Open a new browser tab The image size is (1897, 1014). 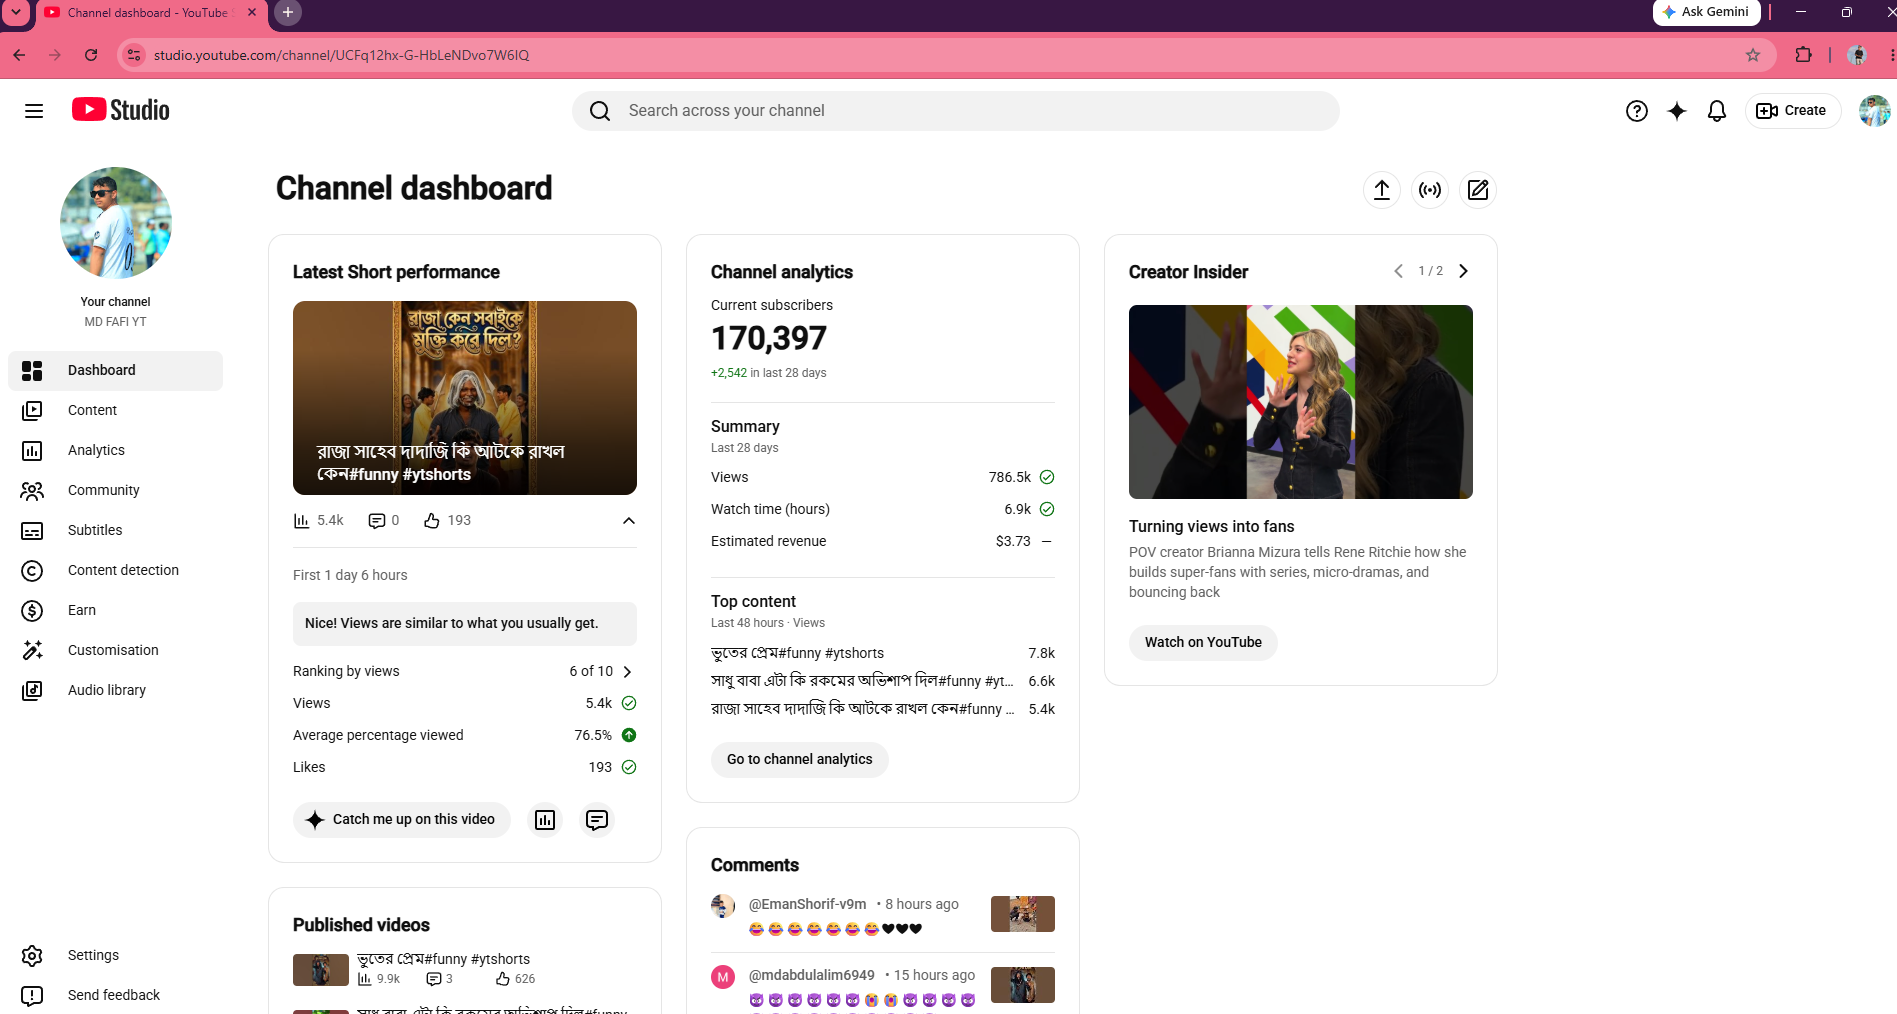coord(288,12)
